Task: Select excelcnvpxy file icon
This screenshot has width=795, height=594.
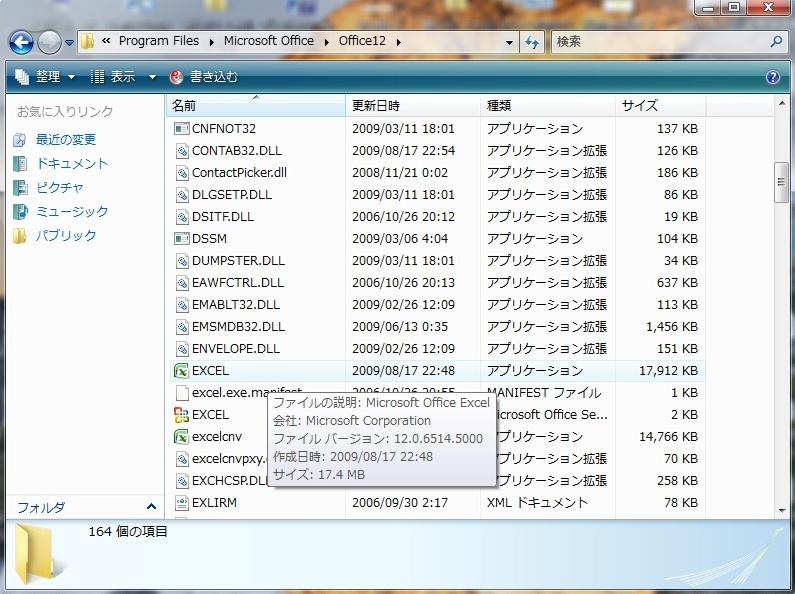Action: (x=182, y=459)
